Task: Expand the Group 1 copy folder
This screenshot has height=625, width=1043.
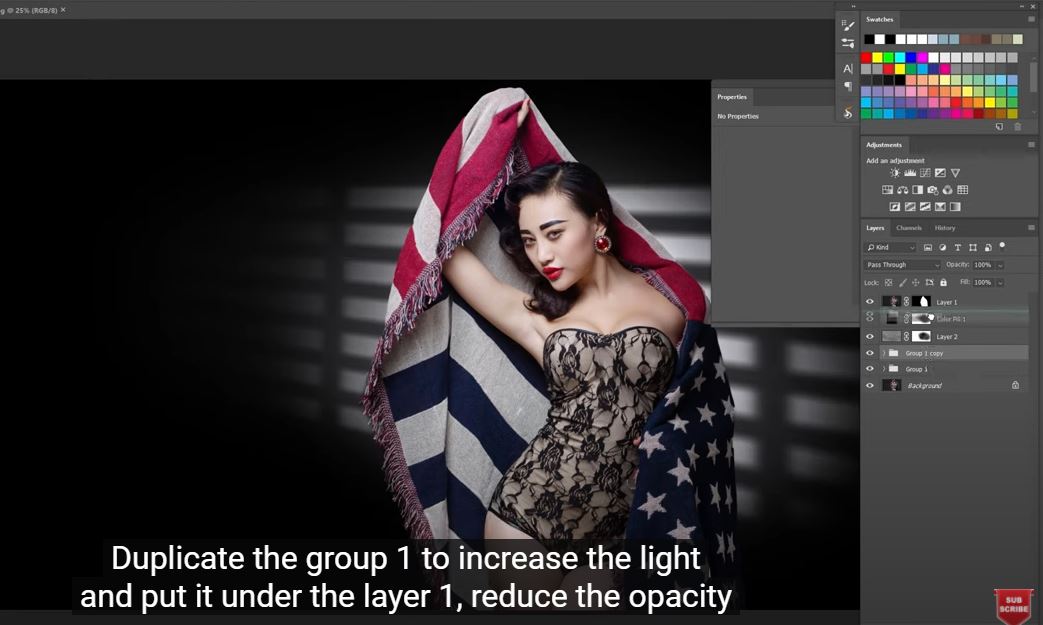Action: click(x=884, y=353)
